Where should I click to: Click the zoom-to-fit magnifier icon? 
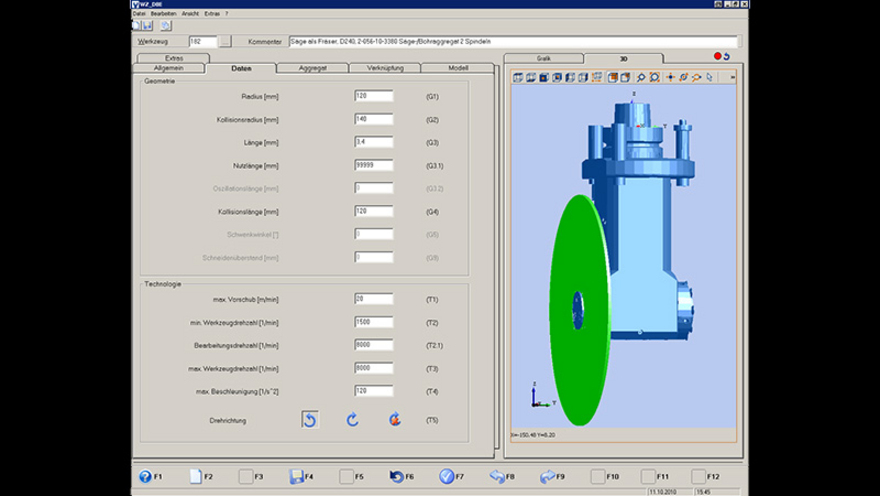[654, 77]
